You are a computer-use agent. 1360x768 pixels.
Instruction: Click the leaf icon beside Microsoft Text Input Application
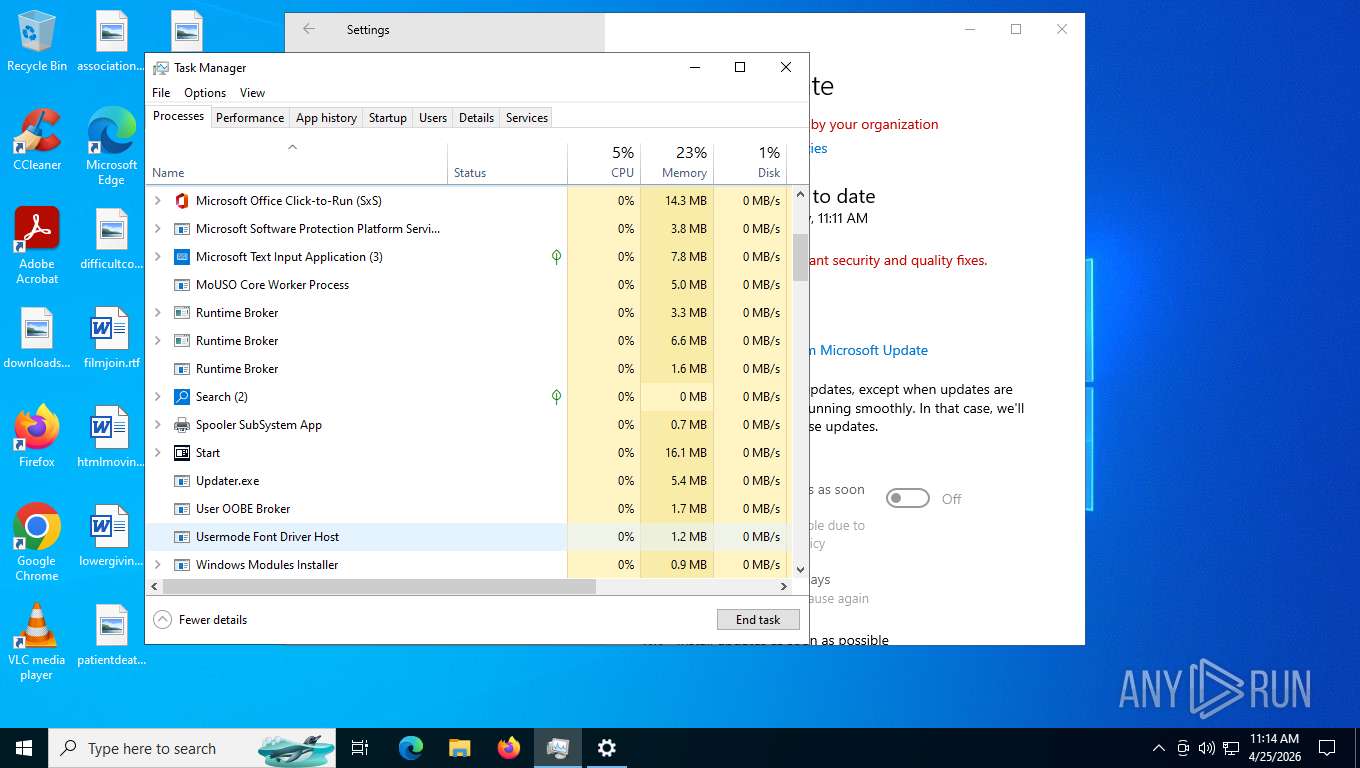point(556,257)
